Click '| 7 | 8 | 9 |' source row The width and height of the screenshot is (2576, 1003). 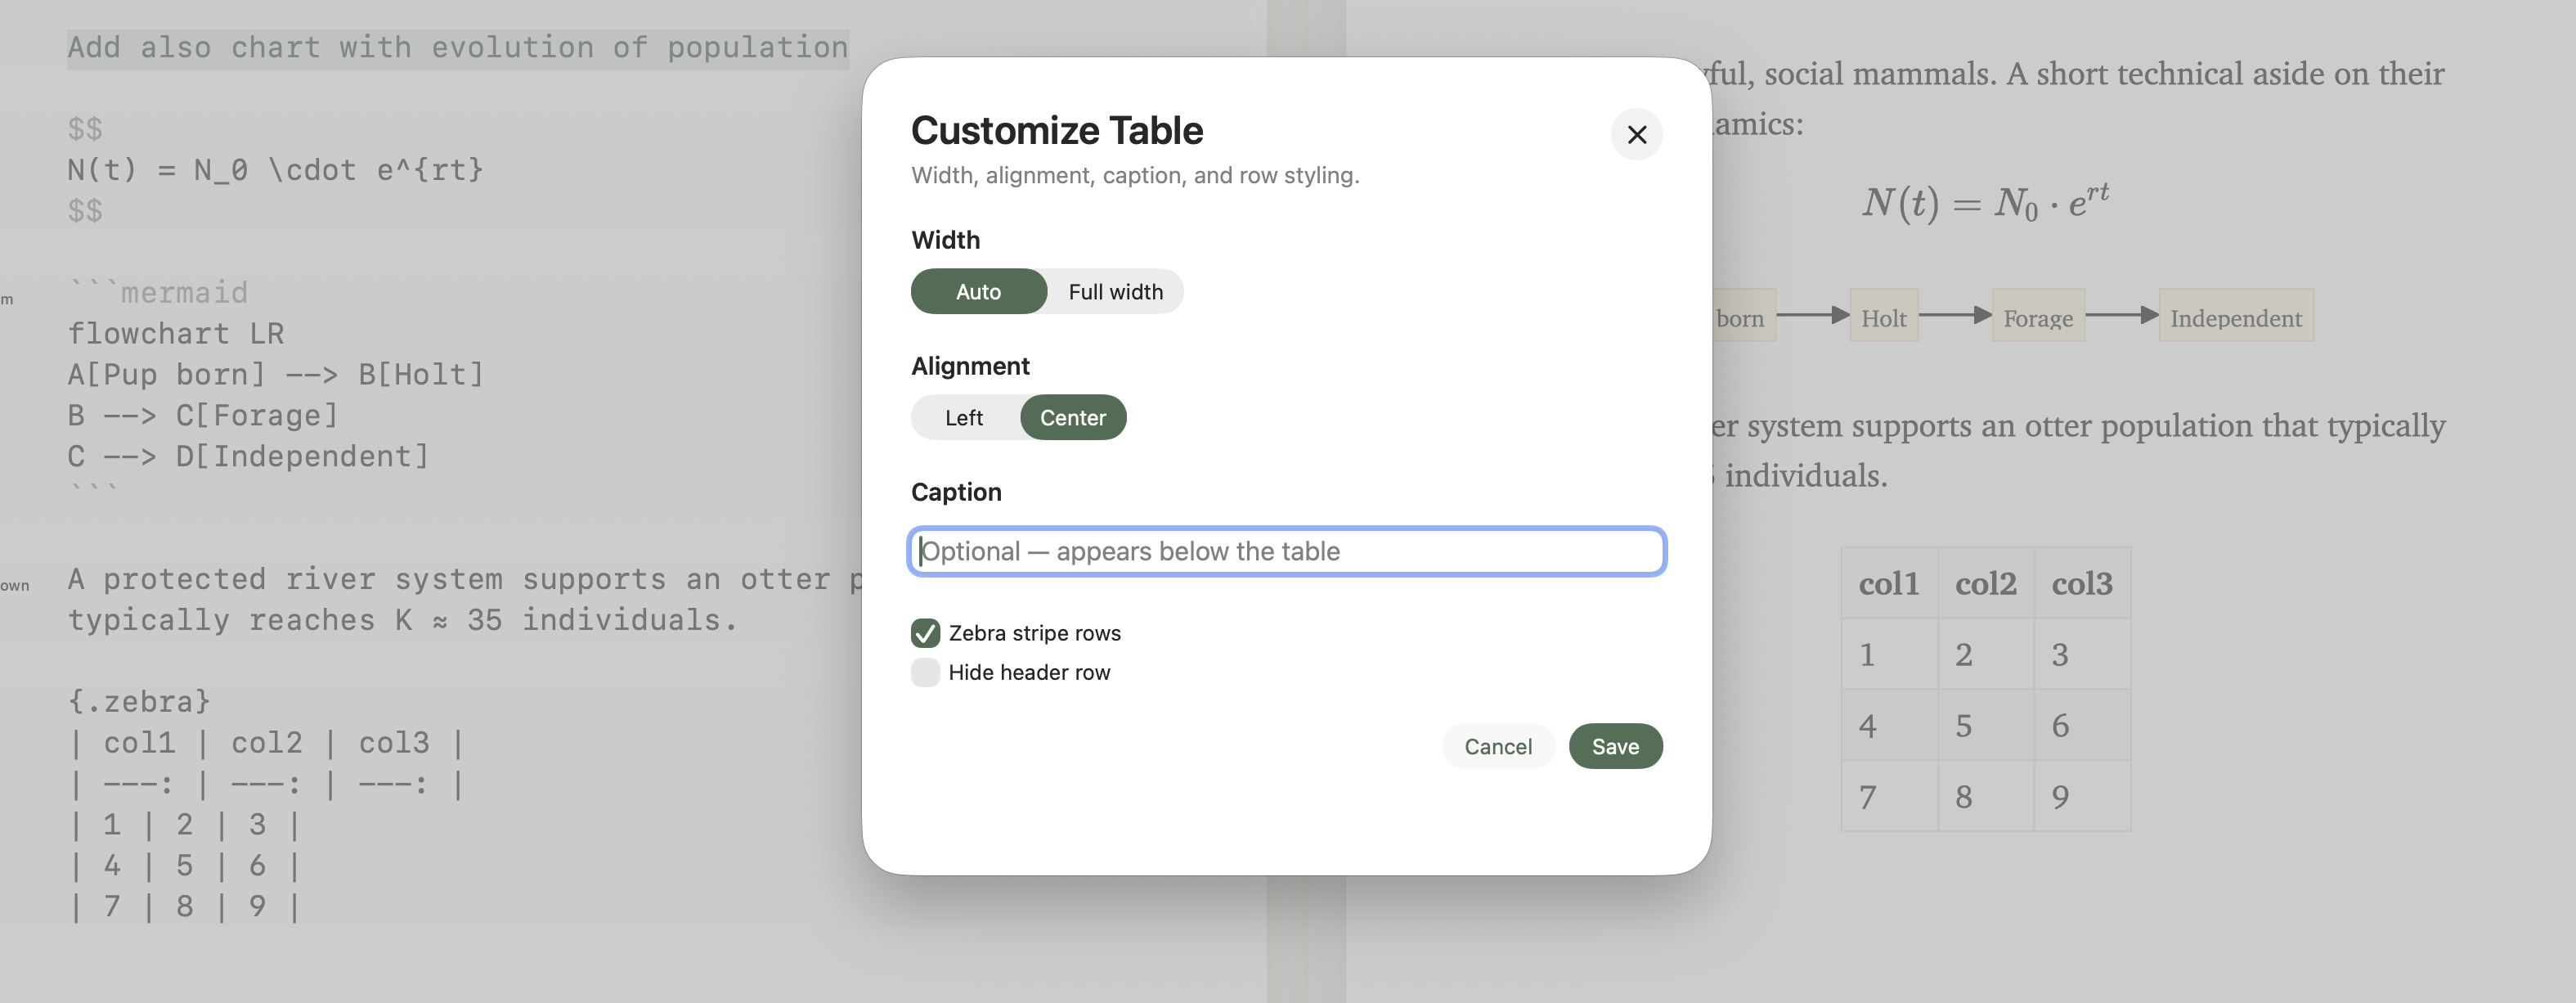coord(184,907)
